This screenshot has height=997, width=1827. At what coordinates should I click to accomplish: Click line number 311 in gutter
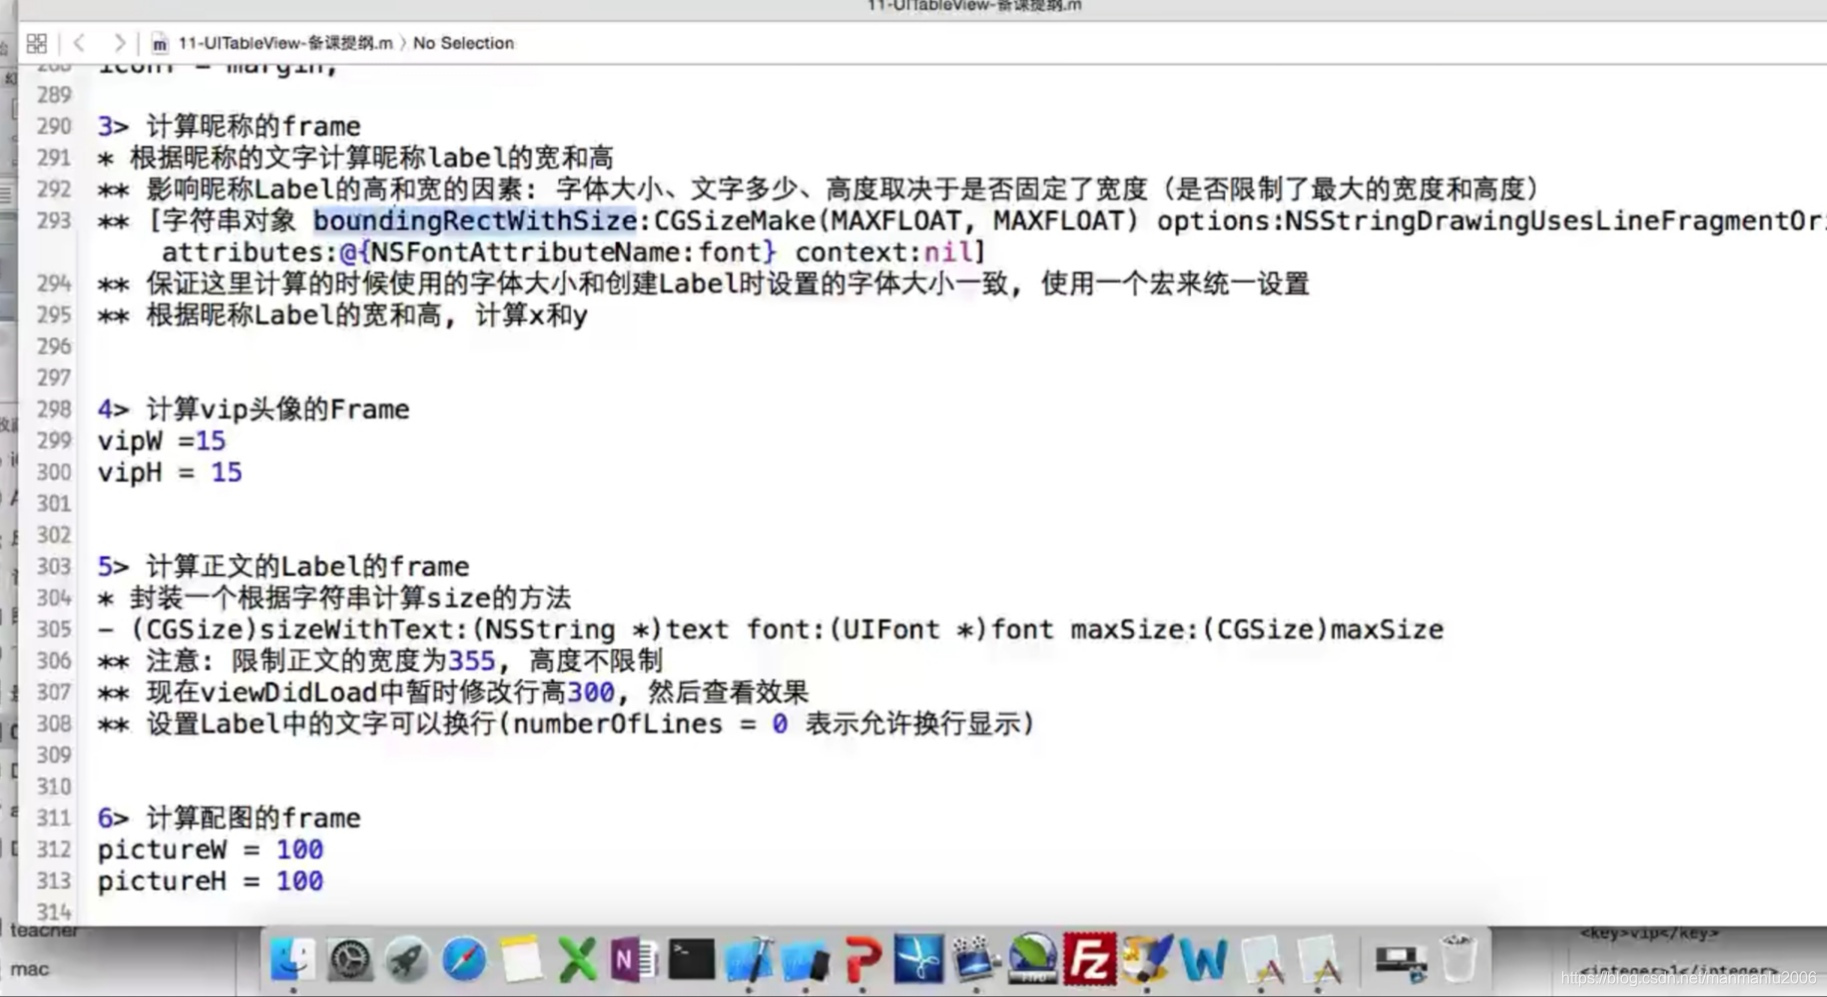coord(54,818)
